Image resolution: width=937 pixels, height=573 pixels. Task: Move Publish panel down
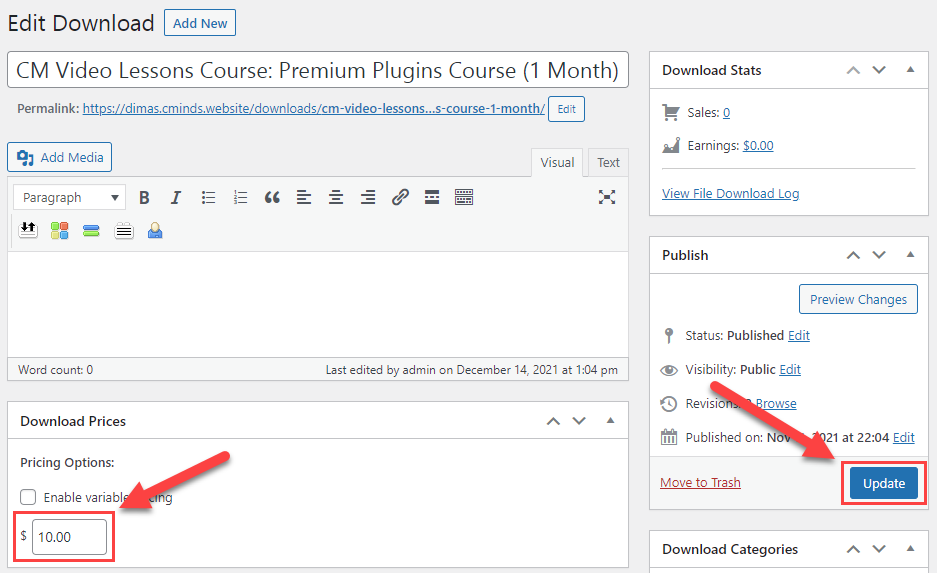pyautogui.click(x=879, y=255)
